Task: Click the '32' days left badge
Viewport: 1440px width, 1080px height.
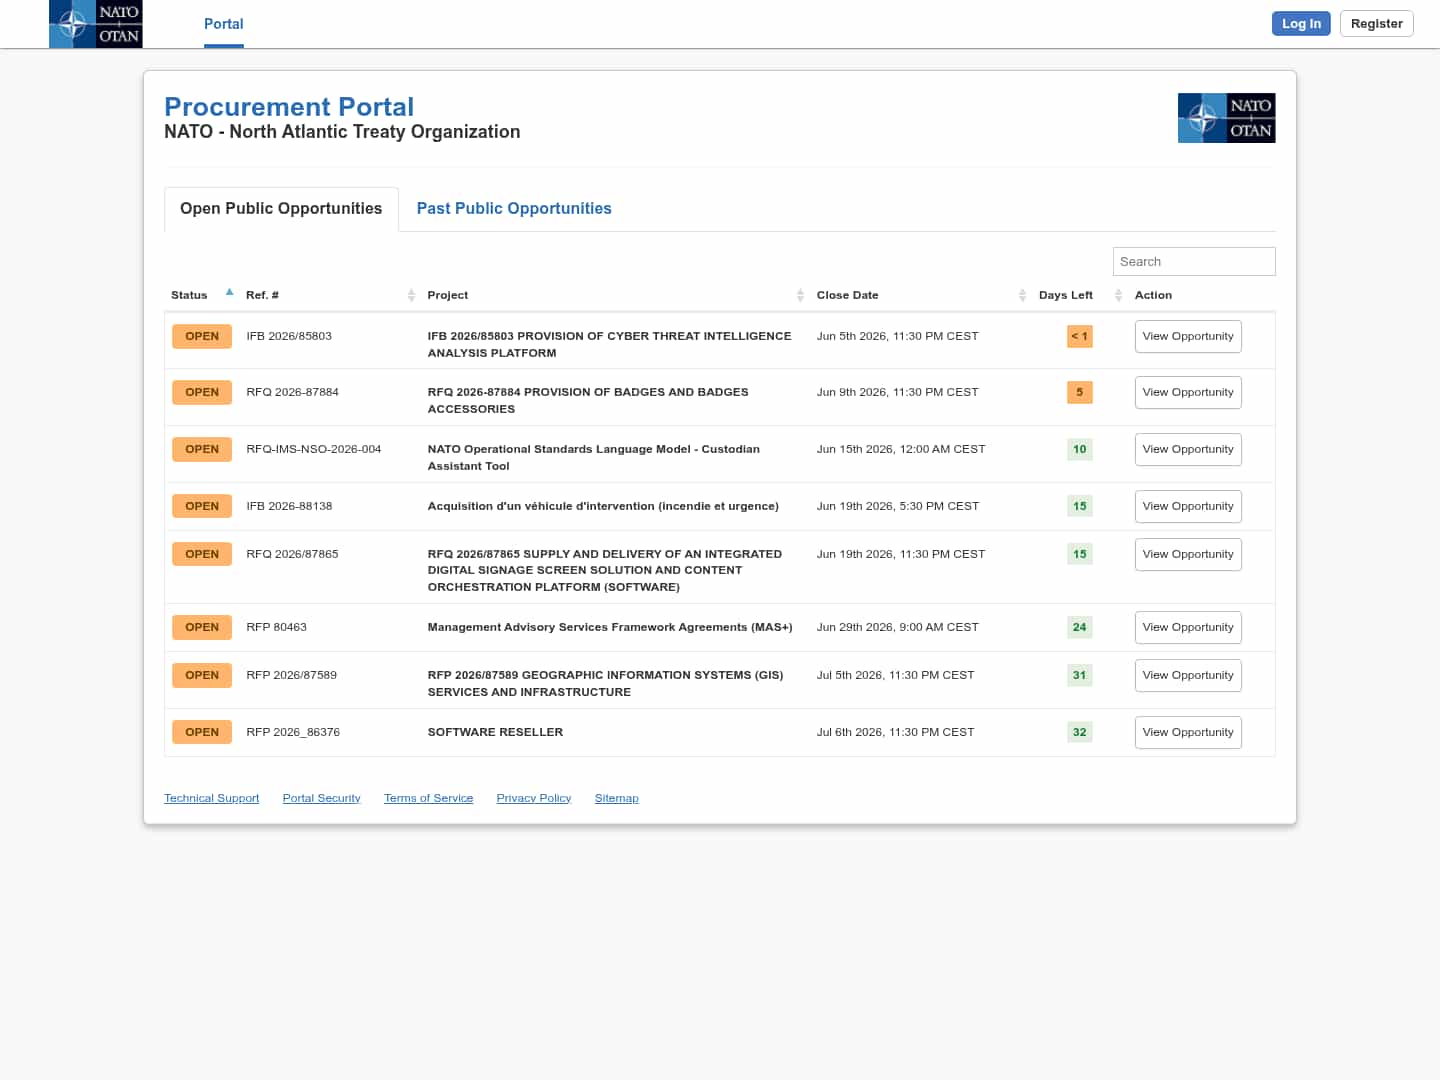Action: point(1080,732)
